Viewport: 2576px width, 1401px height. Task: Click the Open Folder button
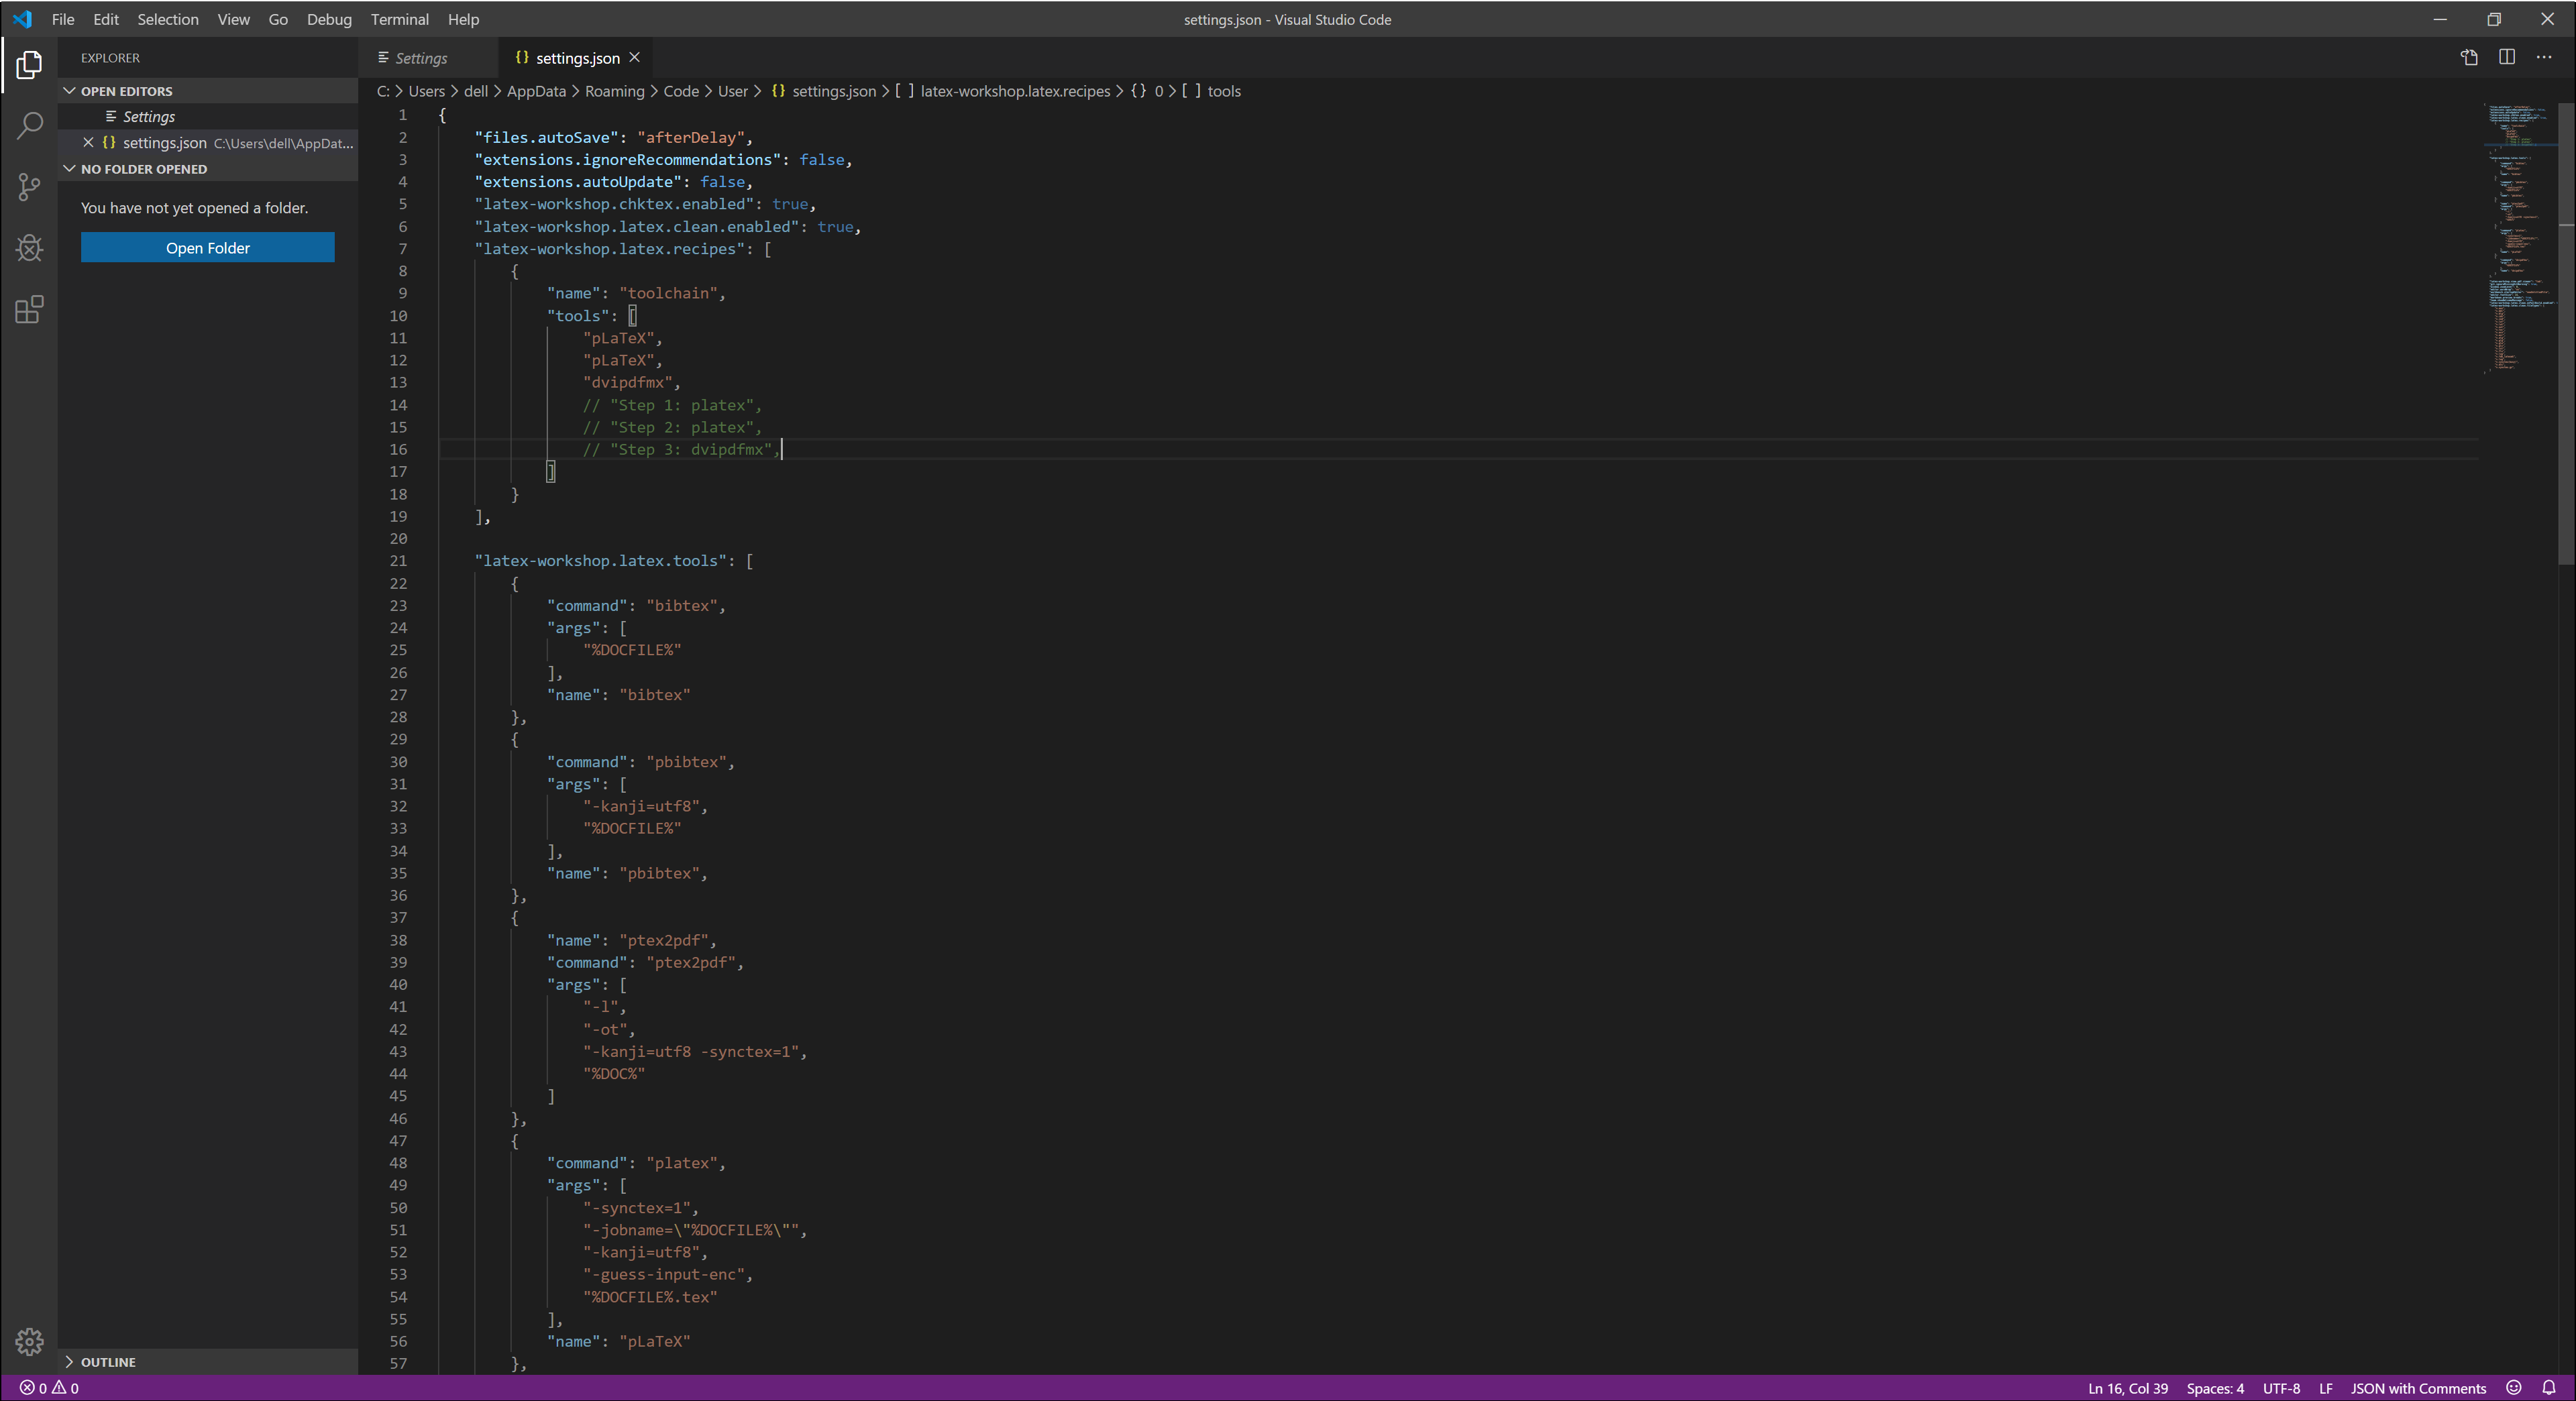[207, 248]
